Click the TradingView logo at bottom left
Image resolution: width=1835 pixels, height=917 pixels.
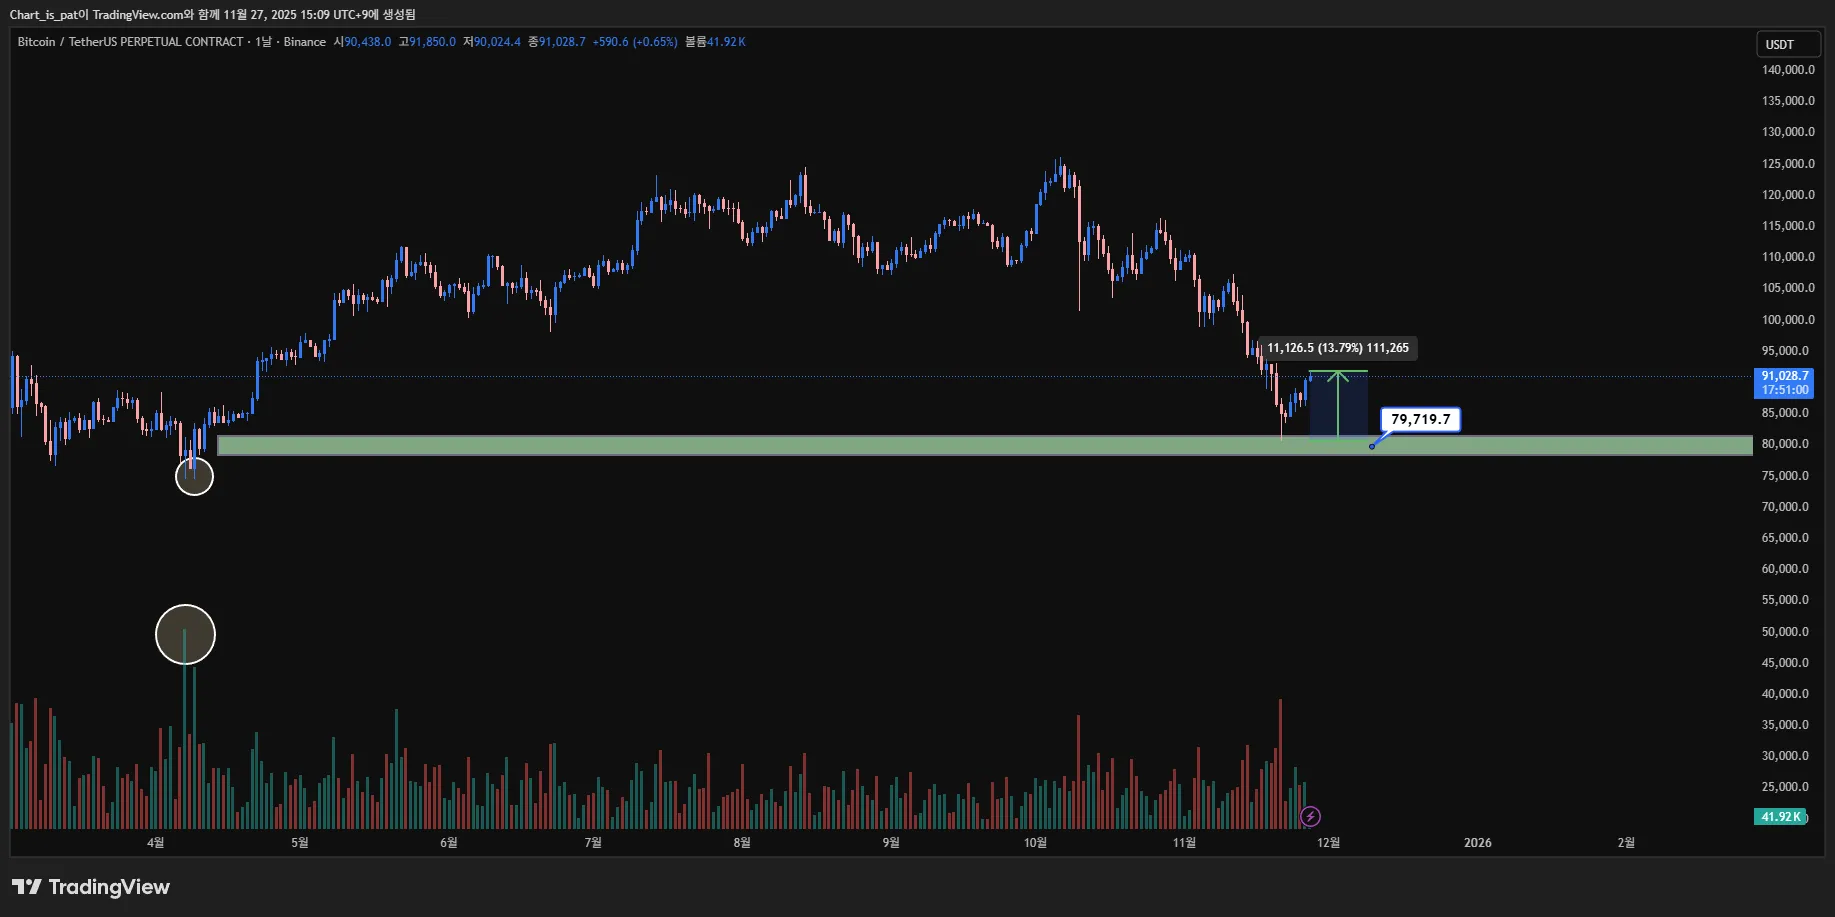tap(91, 887)
